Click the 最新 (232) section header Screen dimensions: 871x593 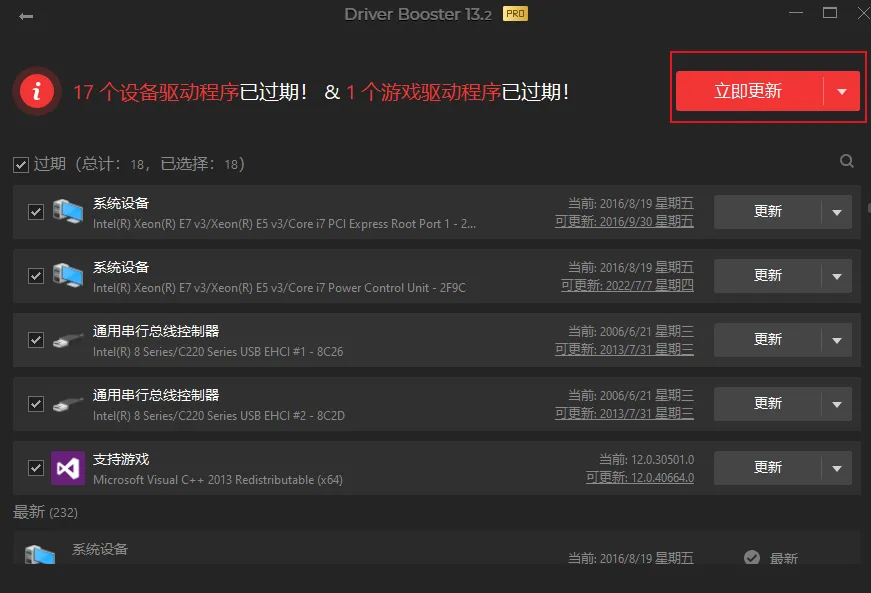[45, 512]
